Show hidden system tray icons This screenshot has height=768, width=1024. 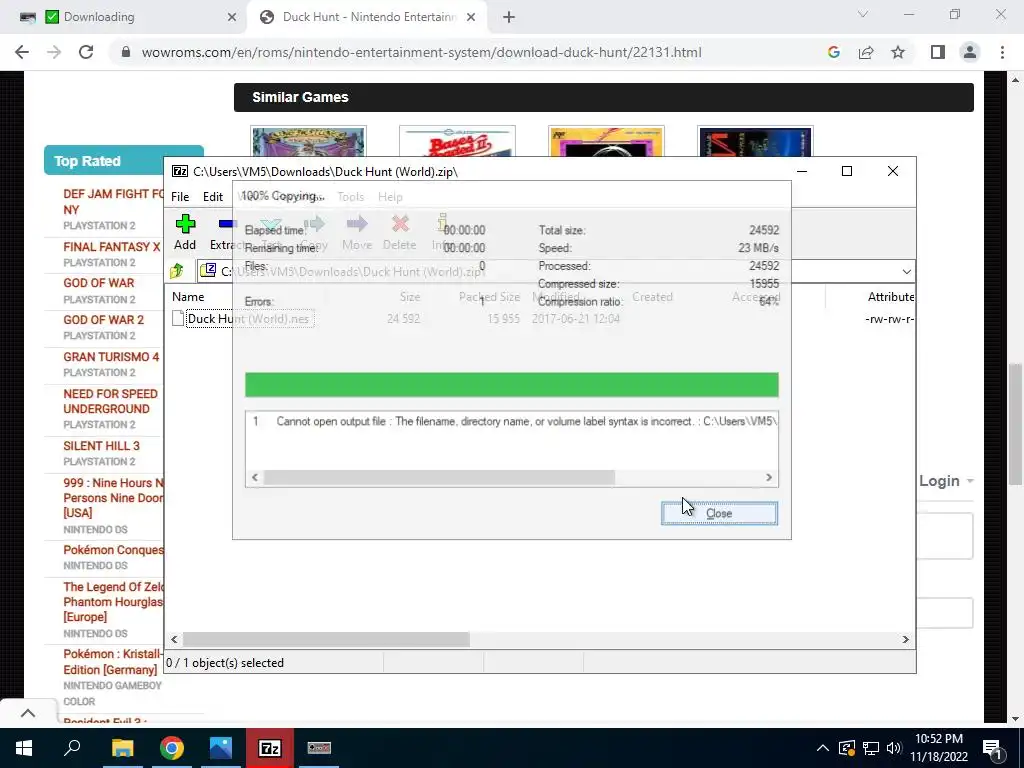(823, 748)
